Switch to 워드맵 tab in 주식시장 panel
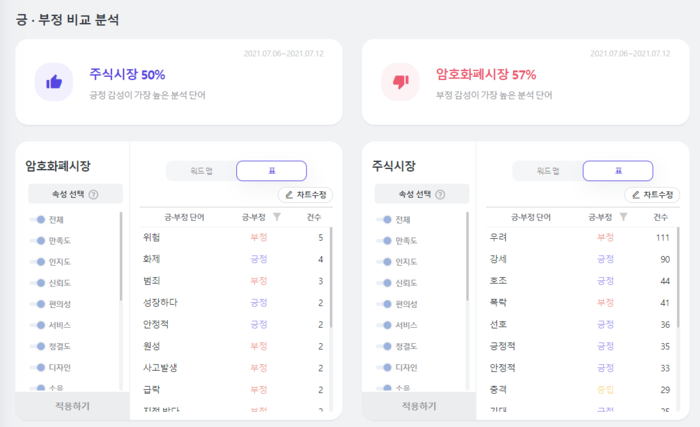This screenshot has height=427, width=700. (547, 171)
